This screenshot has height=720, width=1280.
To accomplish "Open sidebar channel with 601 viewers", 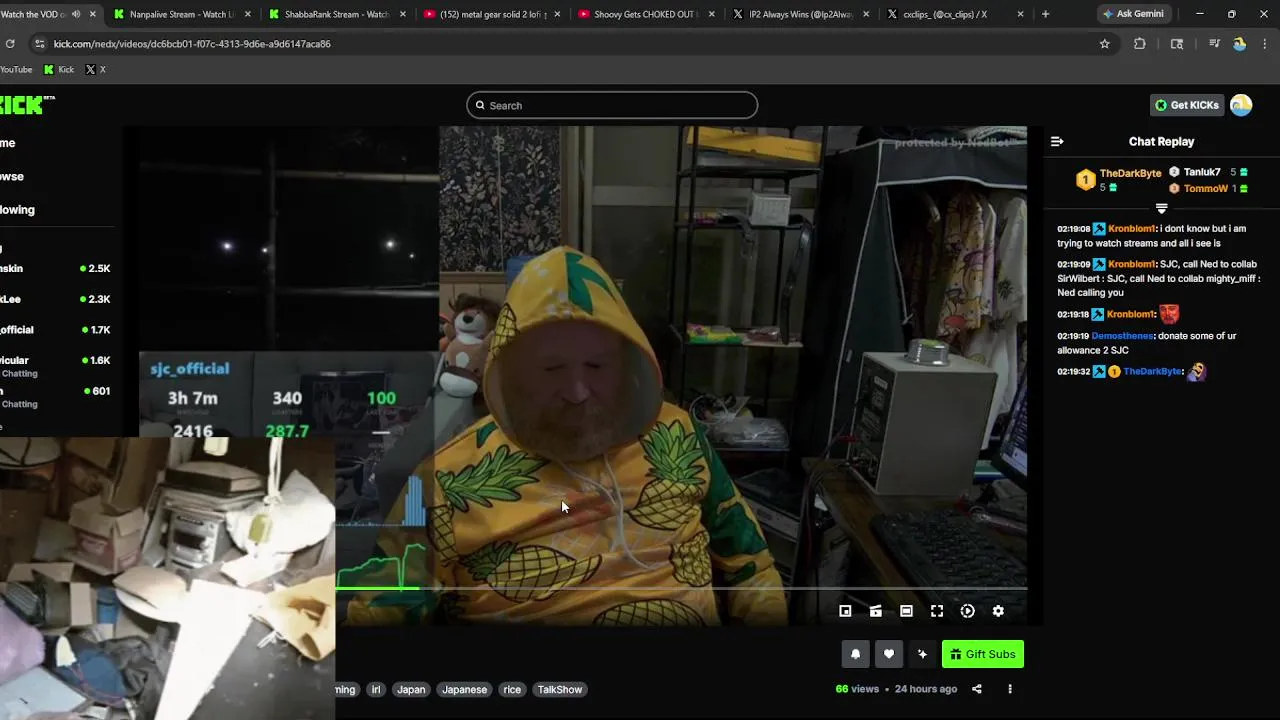I will 57,397.
